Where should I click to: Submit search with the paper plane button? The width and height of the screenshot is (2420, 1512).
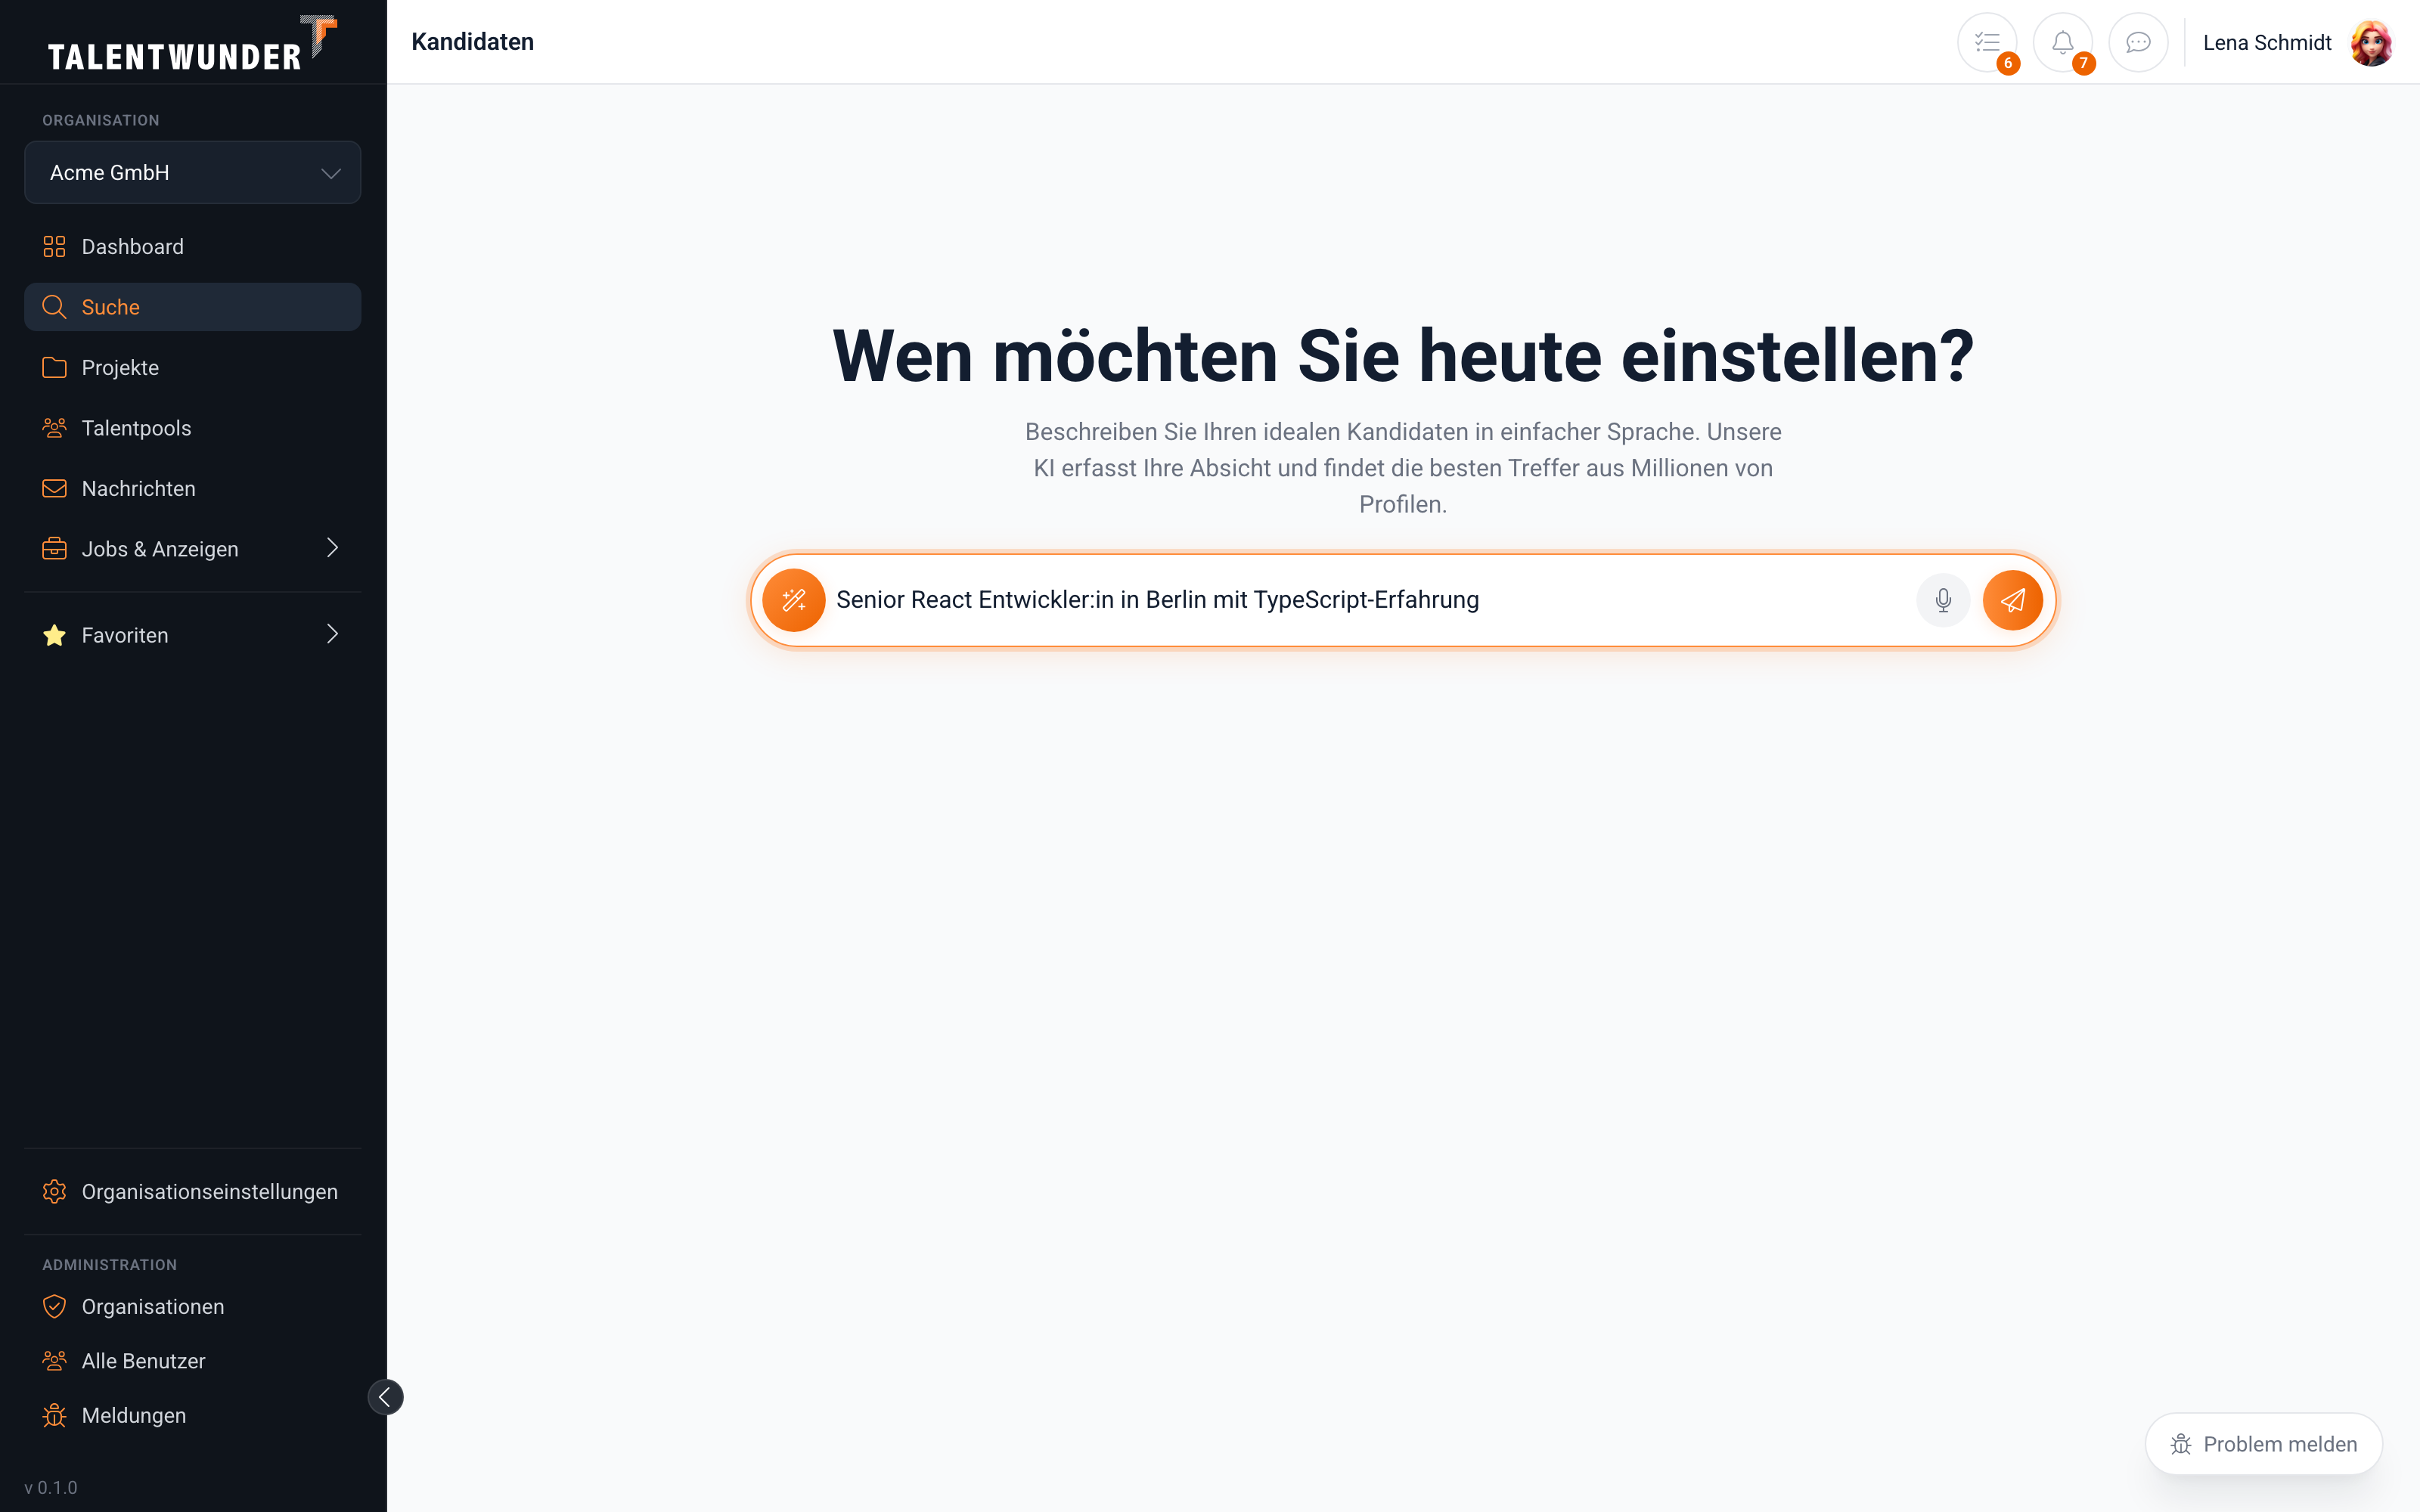point(2013,600)
